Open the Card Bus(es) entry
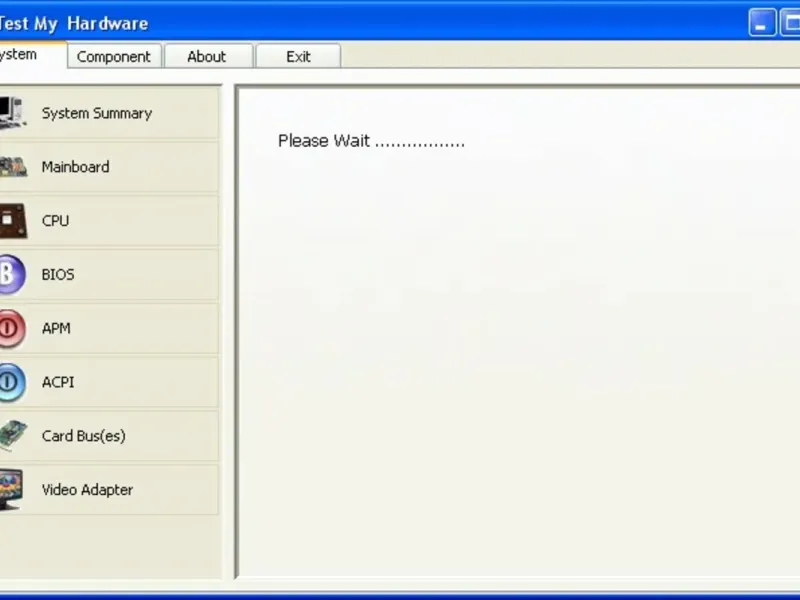Screen dimensions: 800x600 pos(109,436)
